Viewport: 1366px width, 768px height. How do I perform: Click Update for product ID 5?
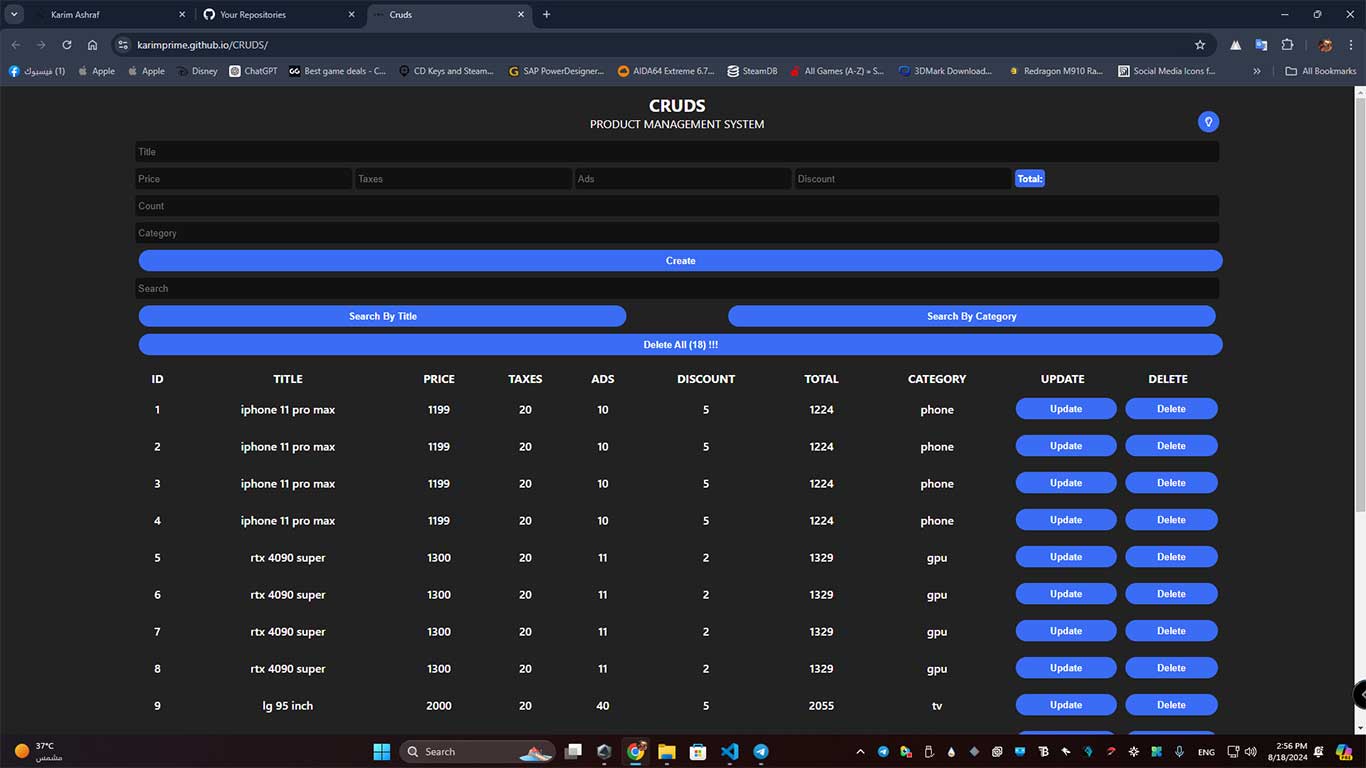point(1065,557)
